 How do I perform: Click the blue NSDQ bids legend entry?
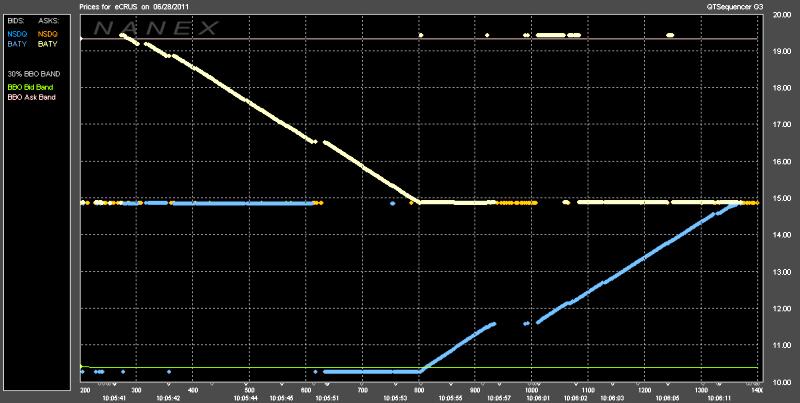click(x=17, y=35)
